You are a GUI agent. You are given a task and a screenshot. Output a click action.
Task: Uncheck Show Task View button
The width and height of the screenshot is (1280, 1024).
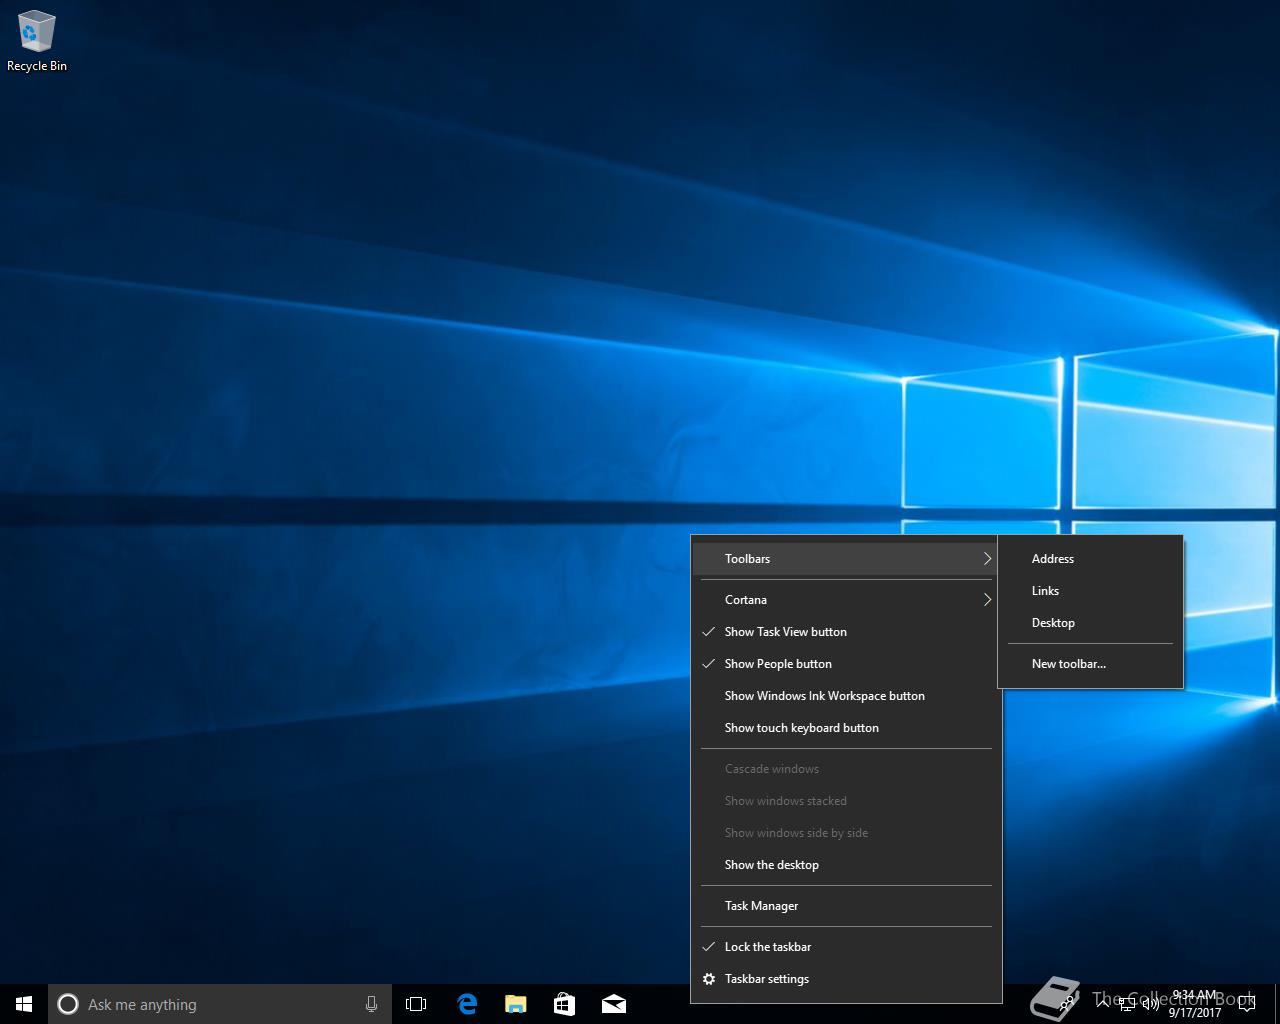(785, 632)
